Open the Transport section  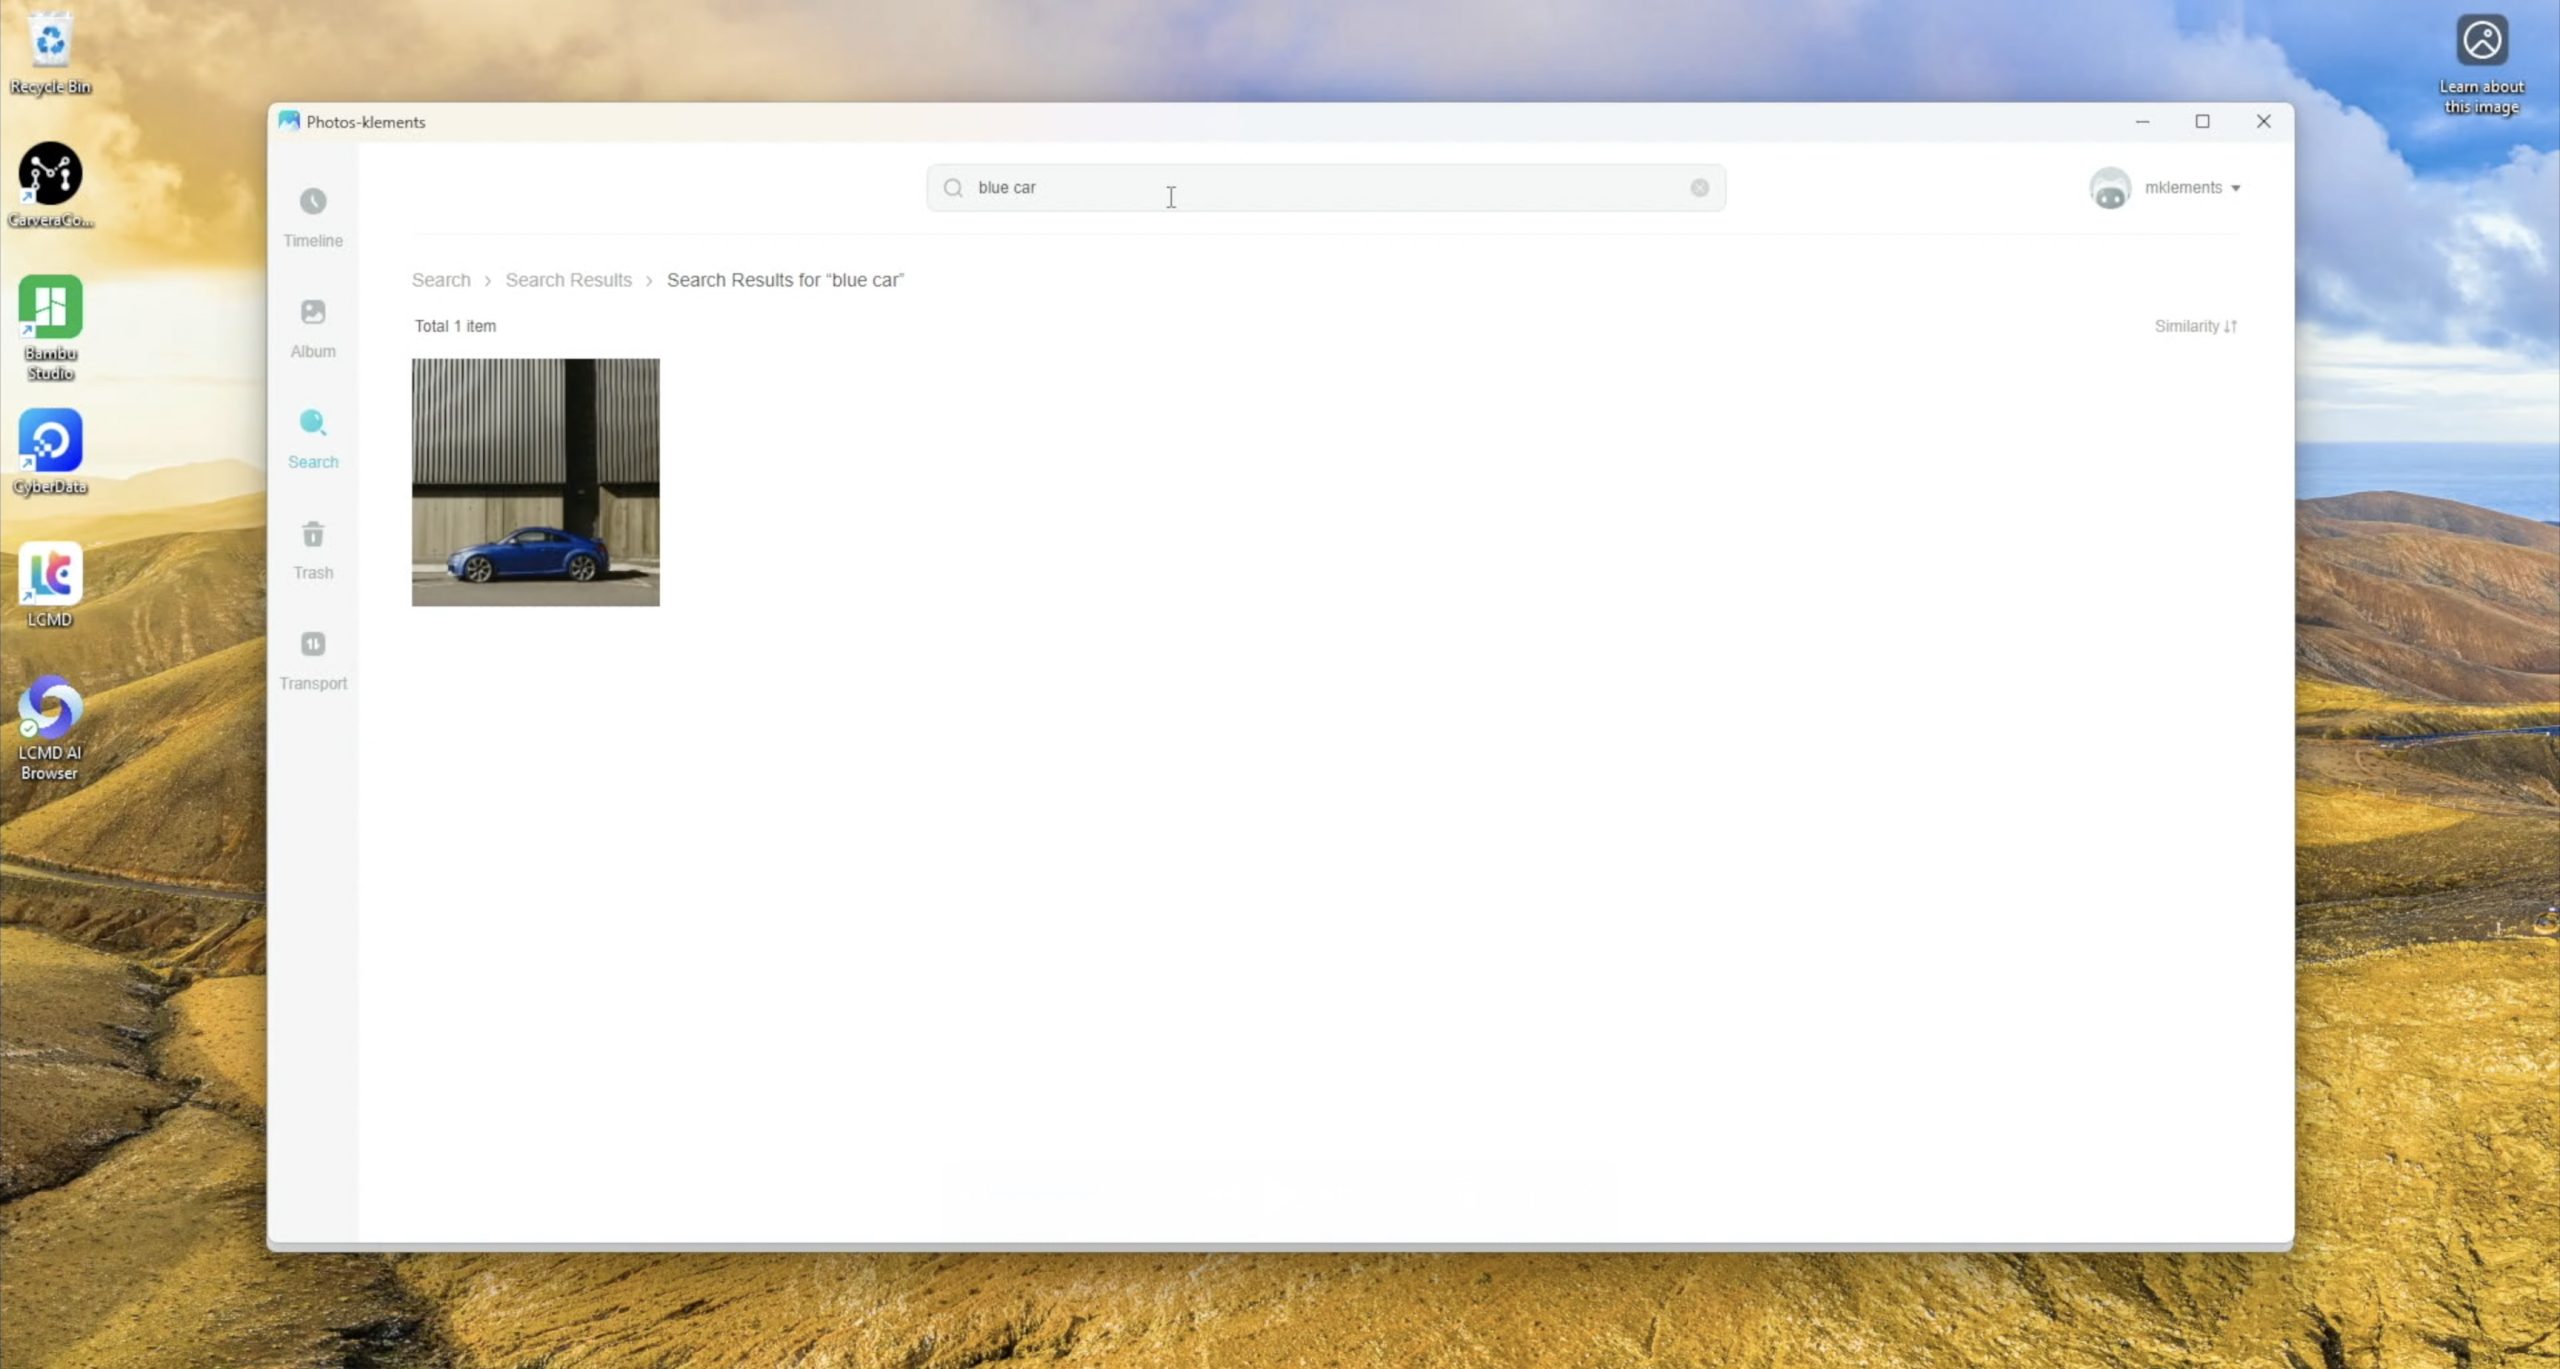coord(313,659)
